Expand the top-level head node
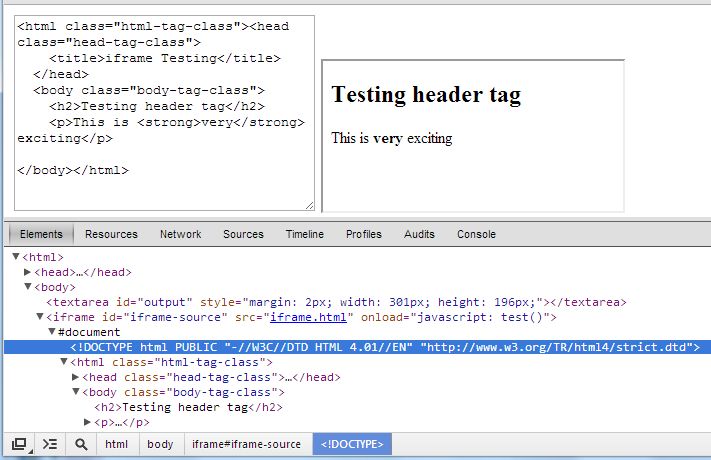The width and height of the screenshot is (711, 460). (x=27, y=272)
